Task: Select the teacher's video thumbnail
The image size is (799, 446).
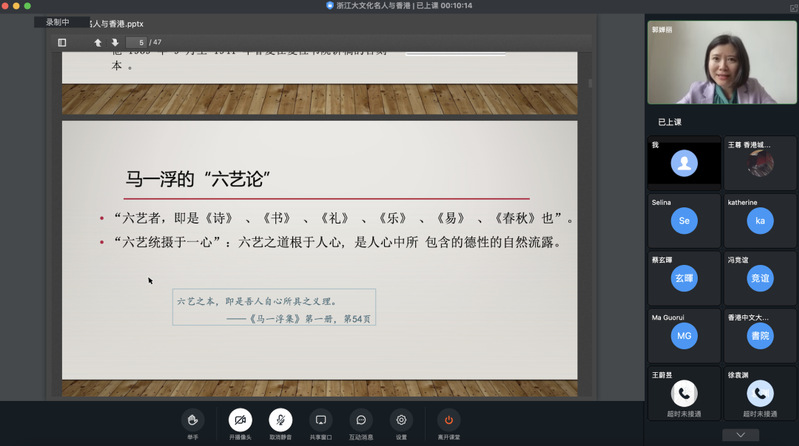Action: click(x=721, y=62)
